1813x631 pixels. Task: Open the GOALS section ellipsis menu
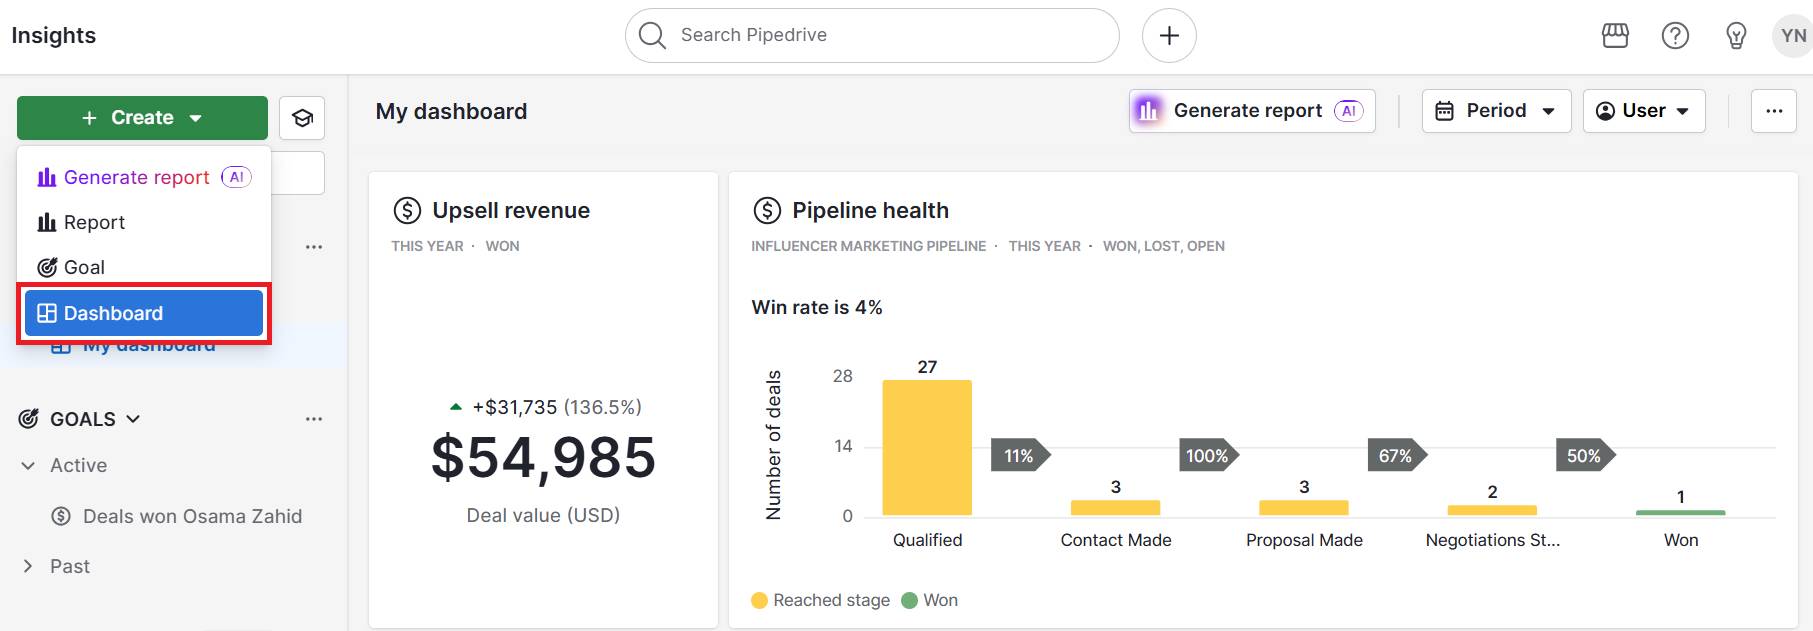(314, 419)
